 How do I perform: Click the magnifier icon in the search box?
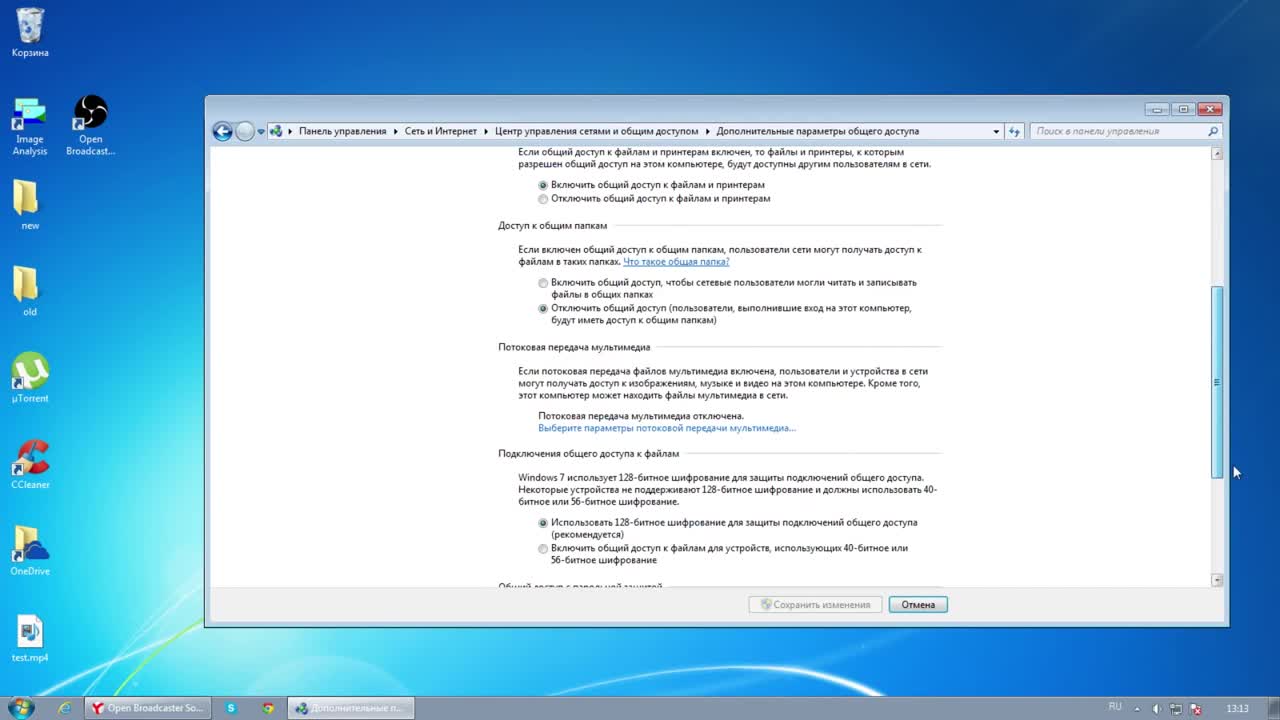(x=1213, y=131)
